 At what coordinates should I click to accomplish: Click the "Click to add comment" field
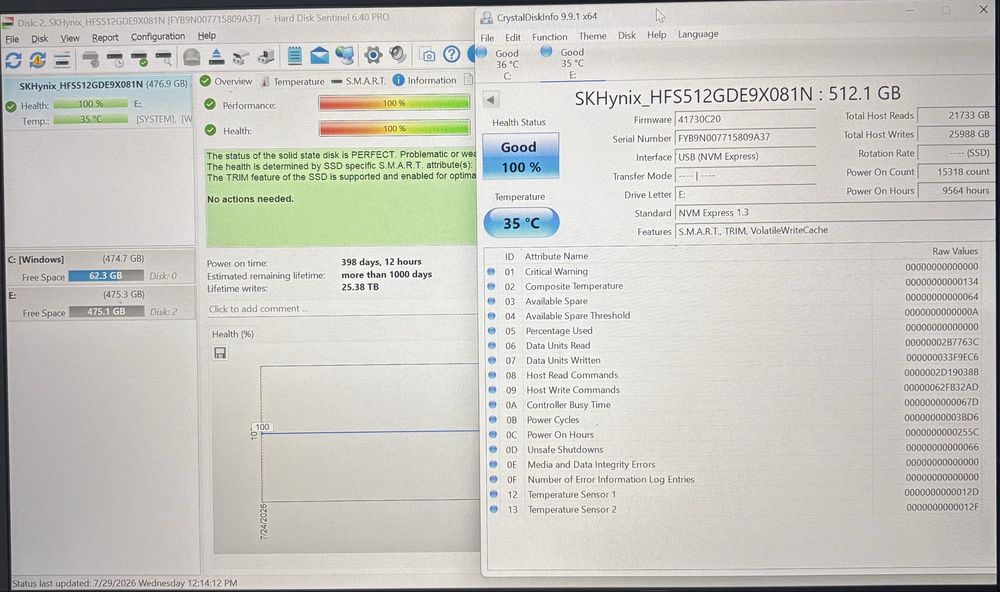tap(342, 309)
